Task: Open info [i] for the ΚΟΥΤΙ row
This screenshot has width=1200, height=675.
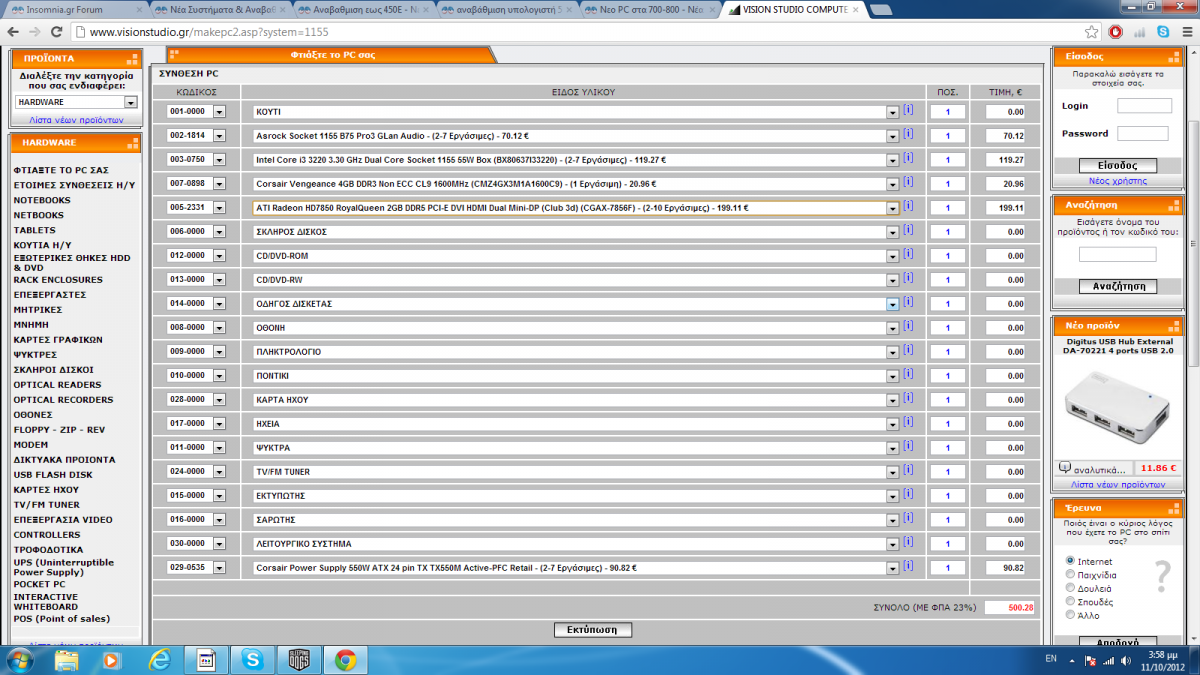Action: (x=908, y=110)
